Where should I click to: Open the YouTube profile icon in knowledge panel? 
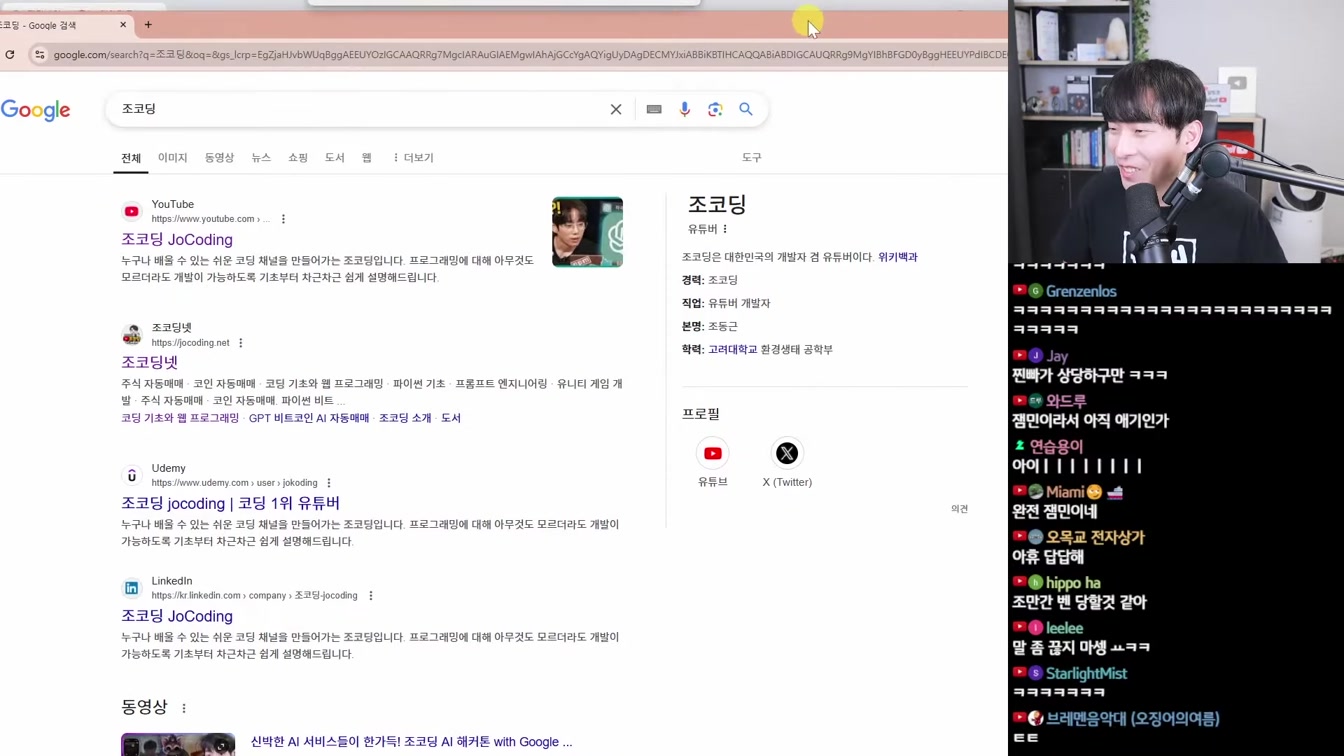click(713, 454)
